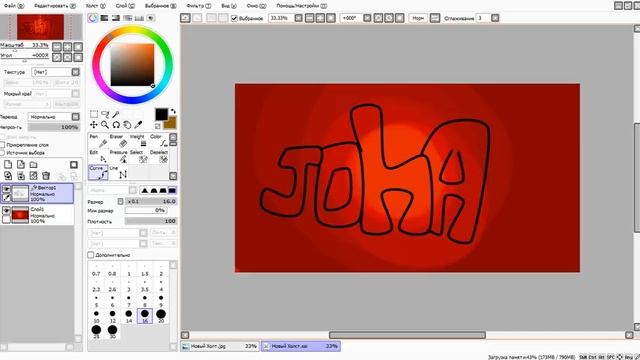Activate the Curve tool
Viewport: 640px width, 360px height.
click(x=98, y=172)
